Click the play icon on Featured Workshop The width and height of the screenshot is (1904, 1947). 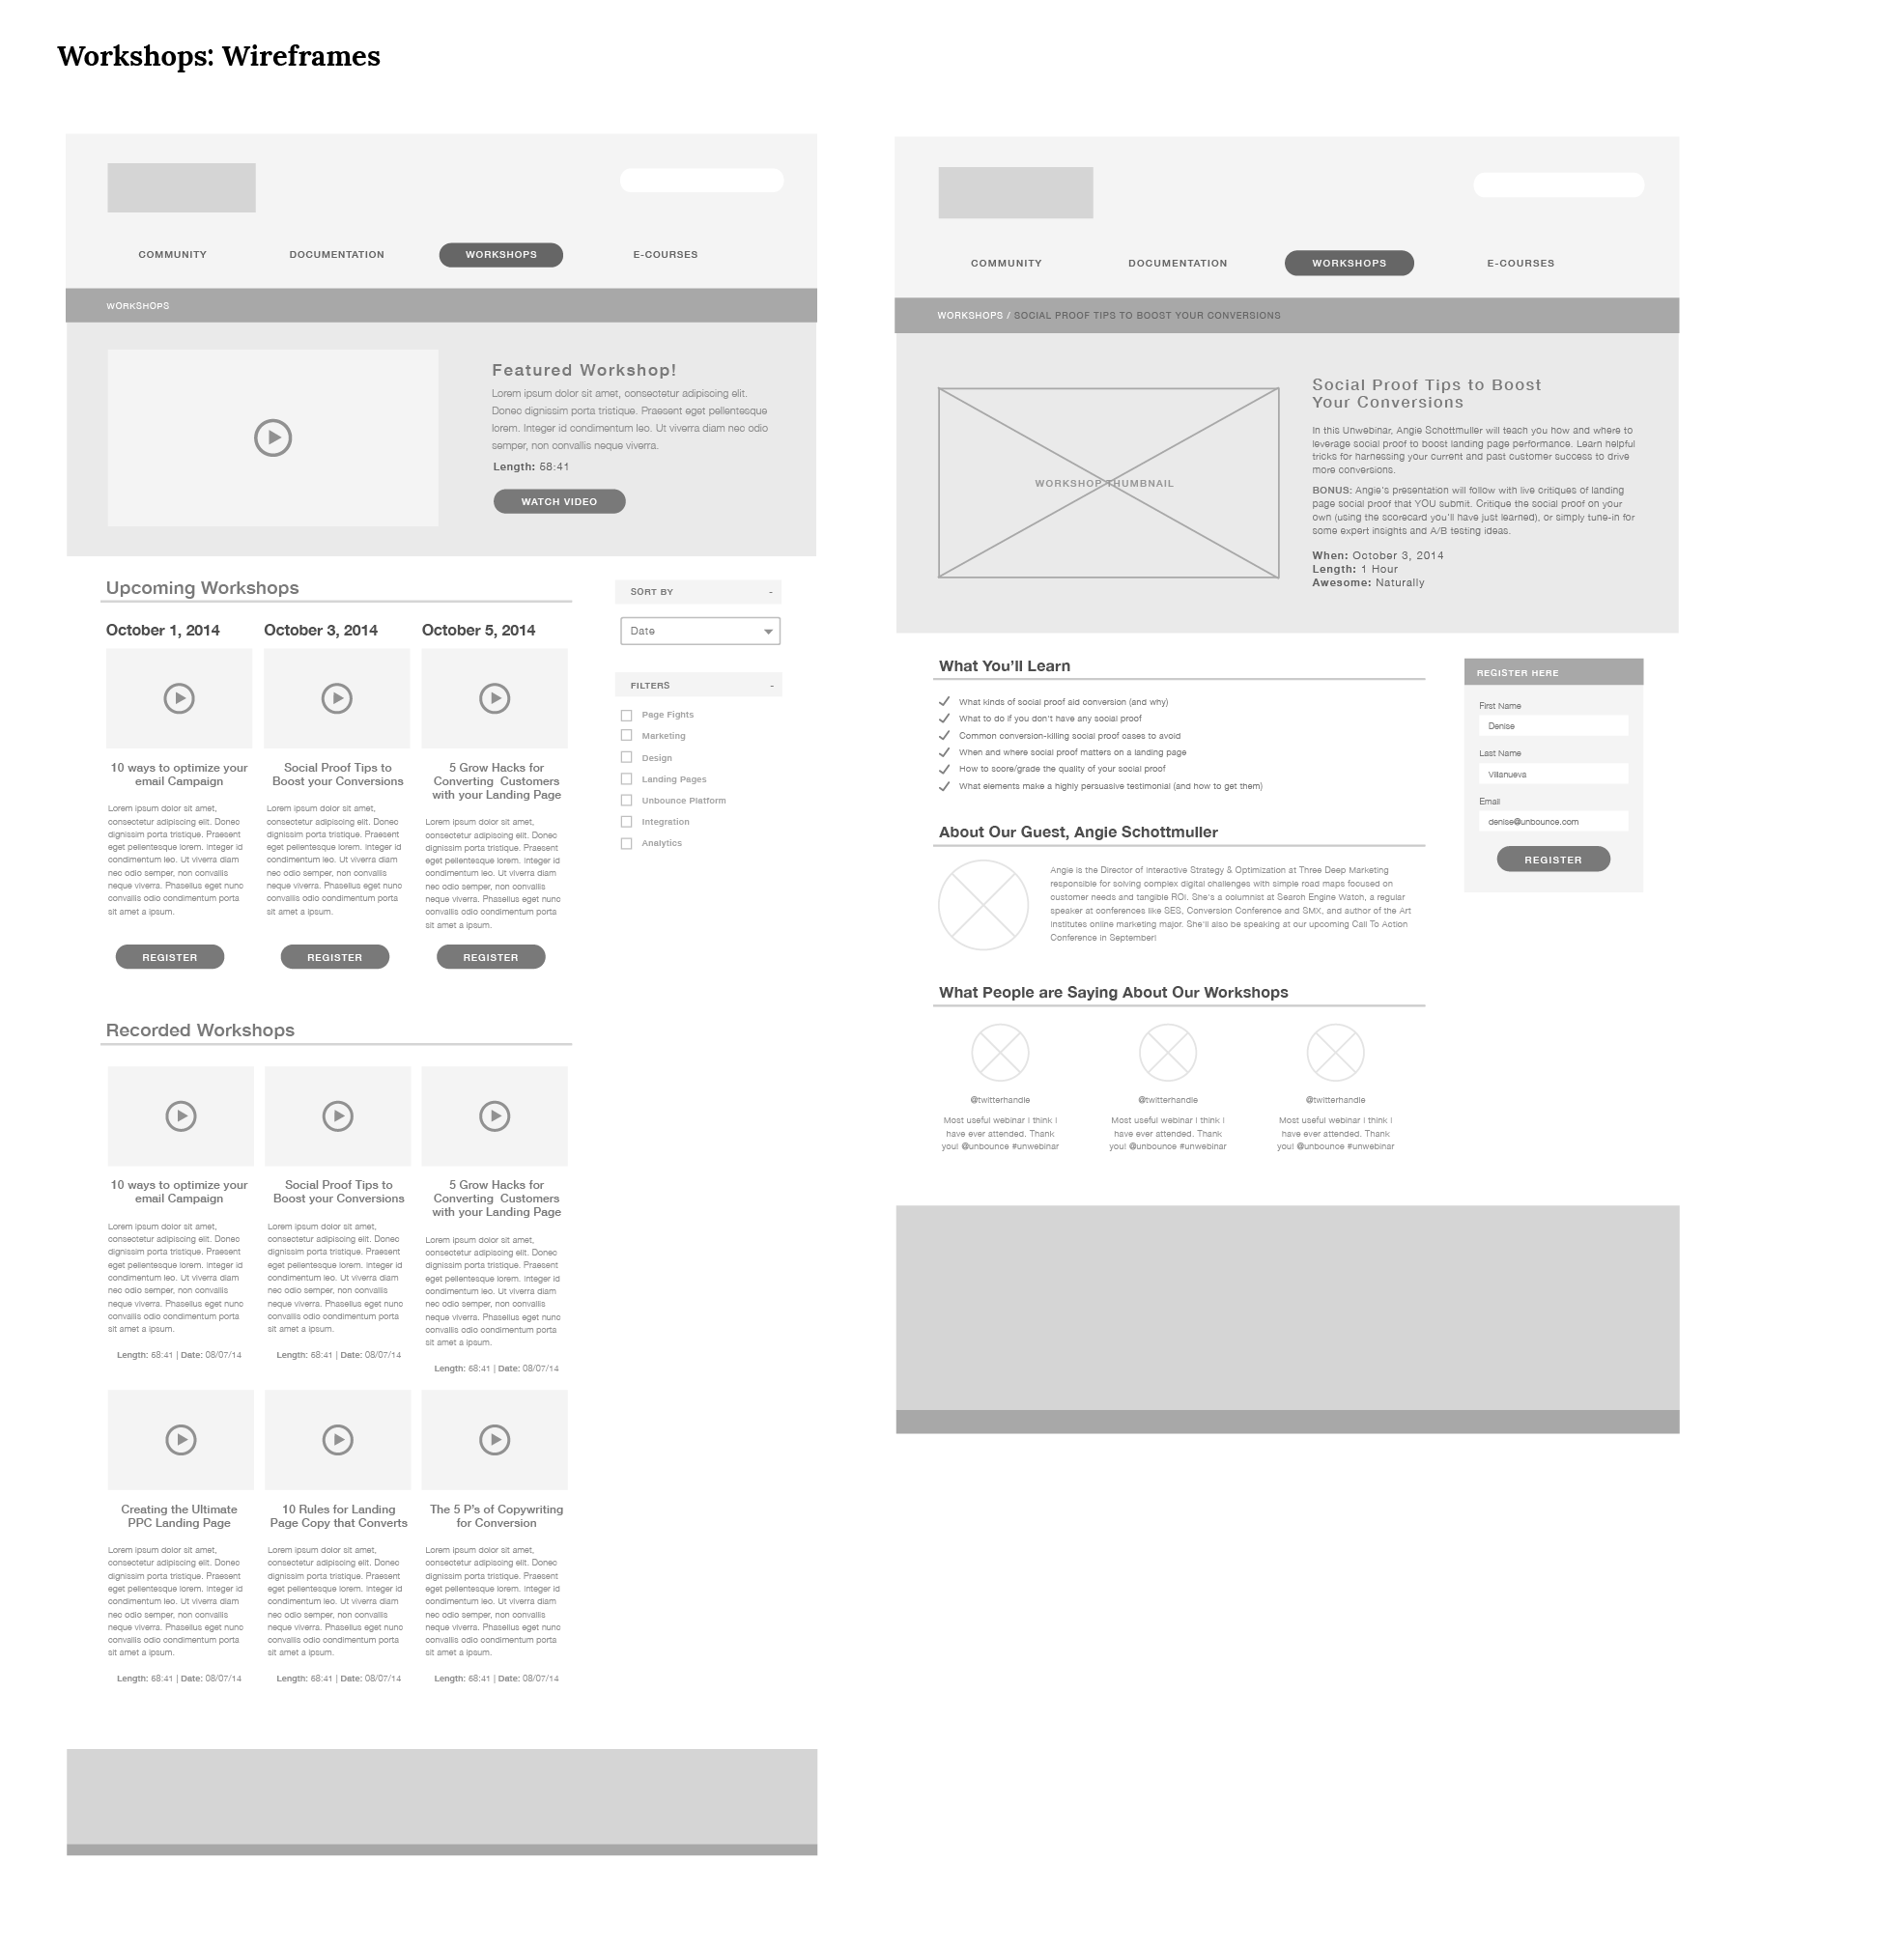point(273,437)
